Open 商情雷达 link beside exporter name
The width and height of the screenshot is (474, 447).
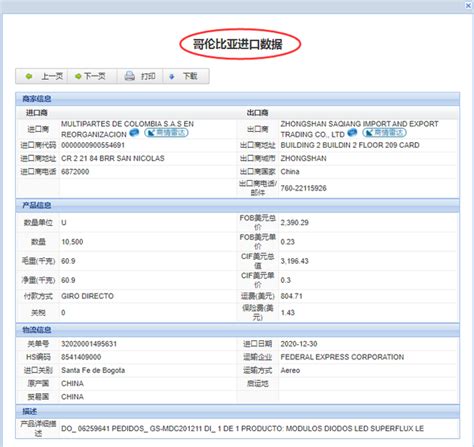pyautogui.click(x=384, y=133)
